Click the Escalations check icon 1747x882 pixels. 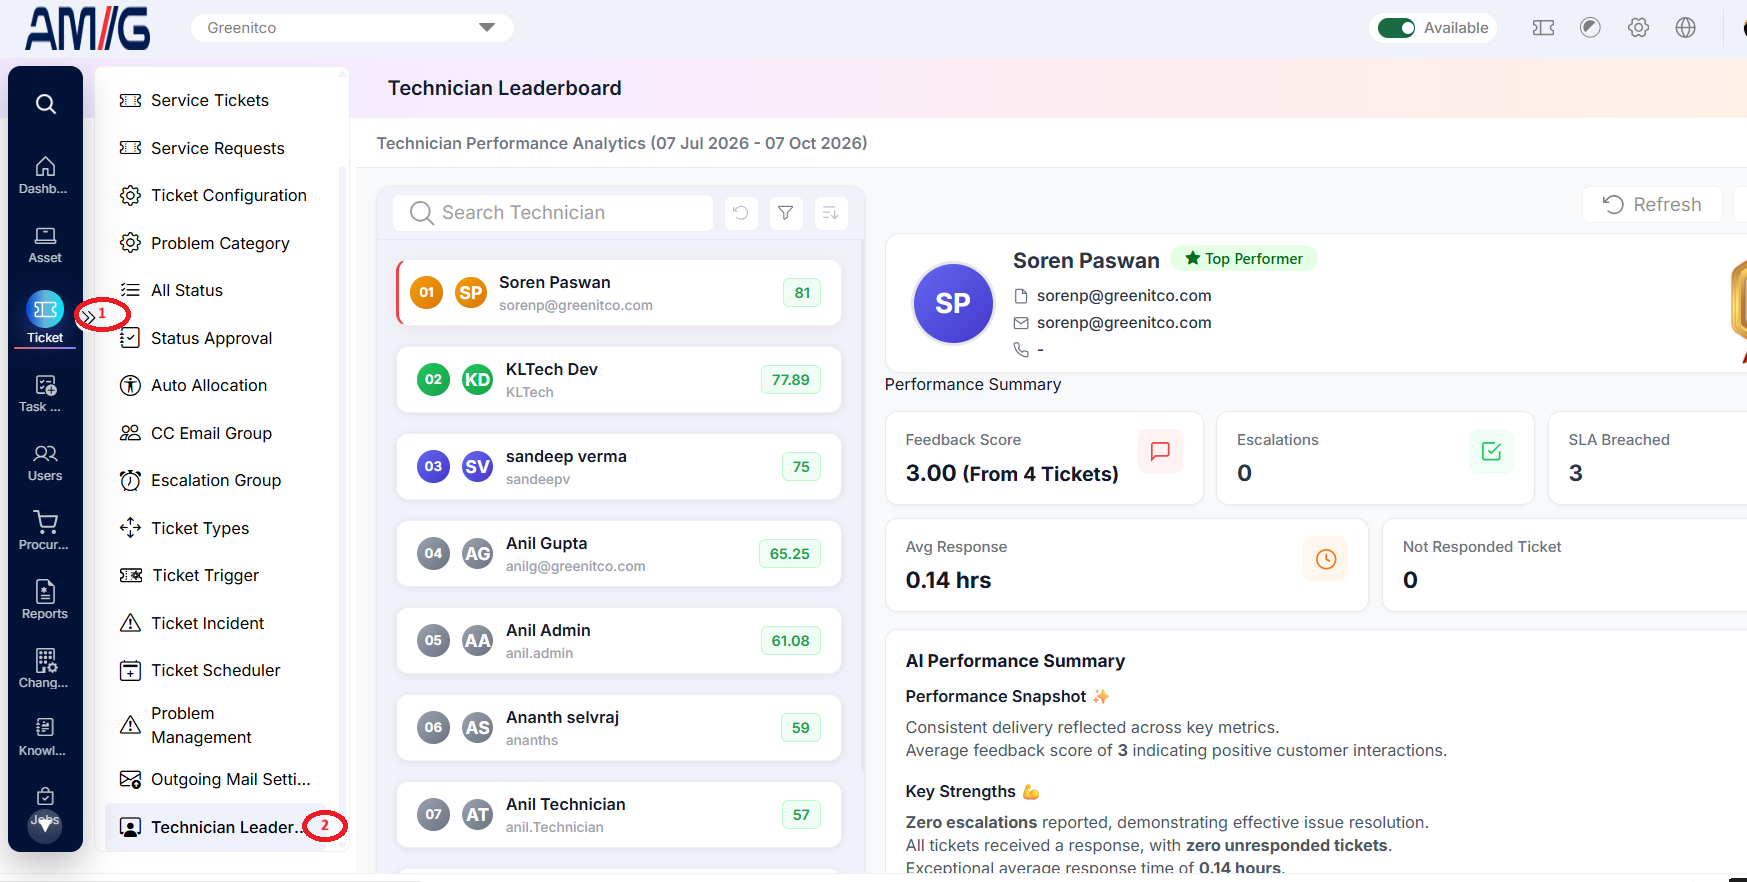1491,452
